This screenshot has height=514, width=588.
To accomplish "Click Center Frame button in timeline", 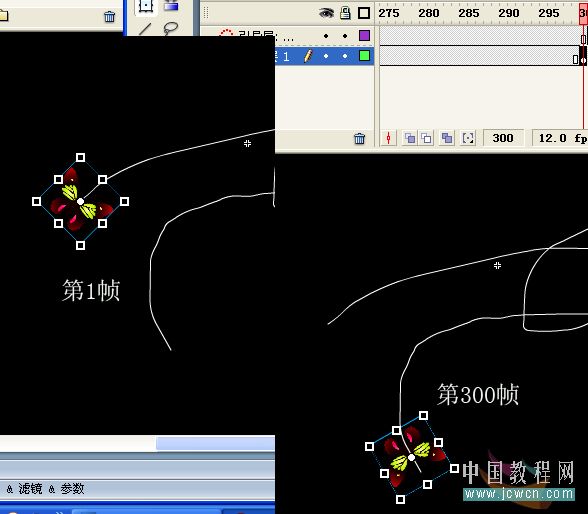I will [388, 138].
